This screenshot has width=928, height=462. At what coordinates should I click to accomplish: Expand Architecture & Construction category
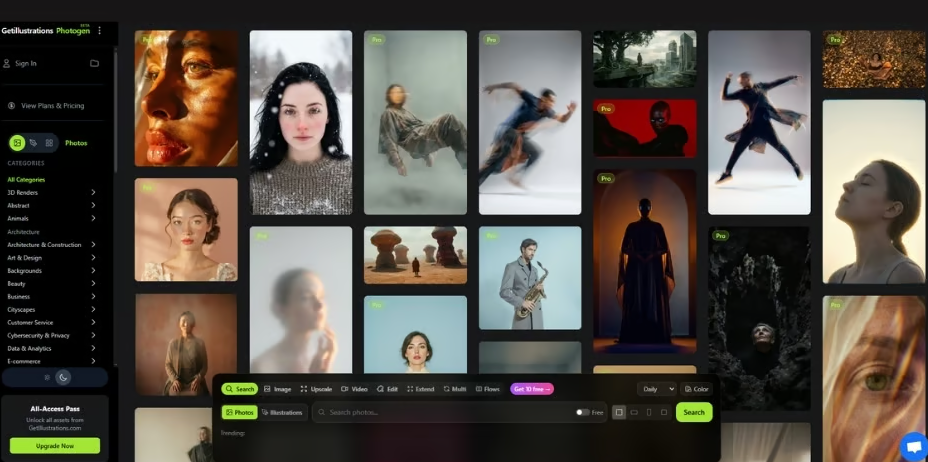coord(94,244)
